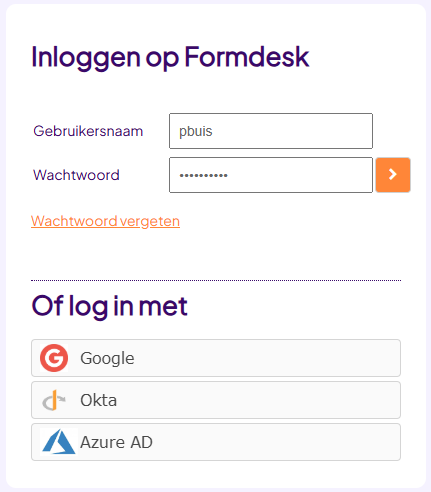Image resolution: width=431 pixels, height=492 pixels.
Task: Choose Okta as login provider
Action: point(216,400)
